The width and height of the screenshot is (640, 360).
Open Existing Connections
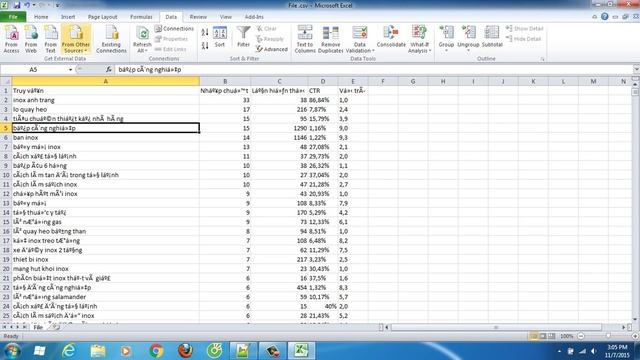point(111,39)
